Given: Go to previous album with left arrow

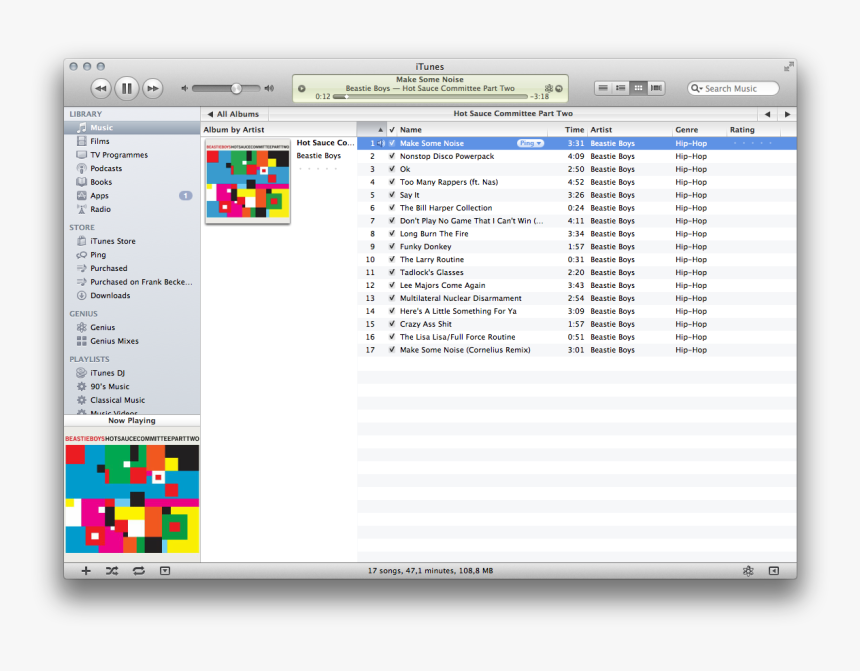Looking at the screenshot, I should [x=767, y=114].
